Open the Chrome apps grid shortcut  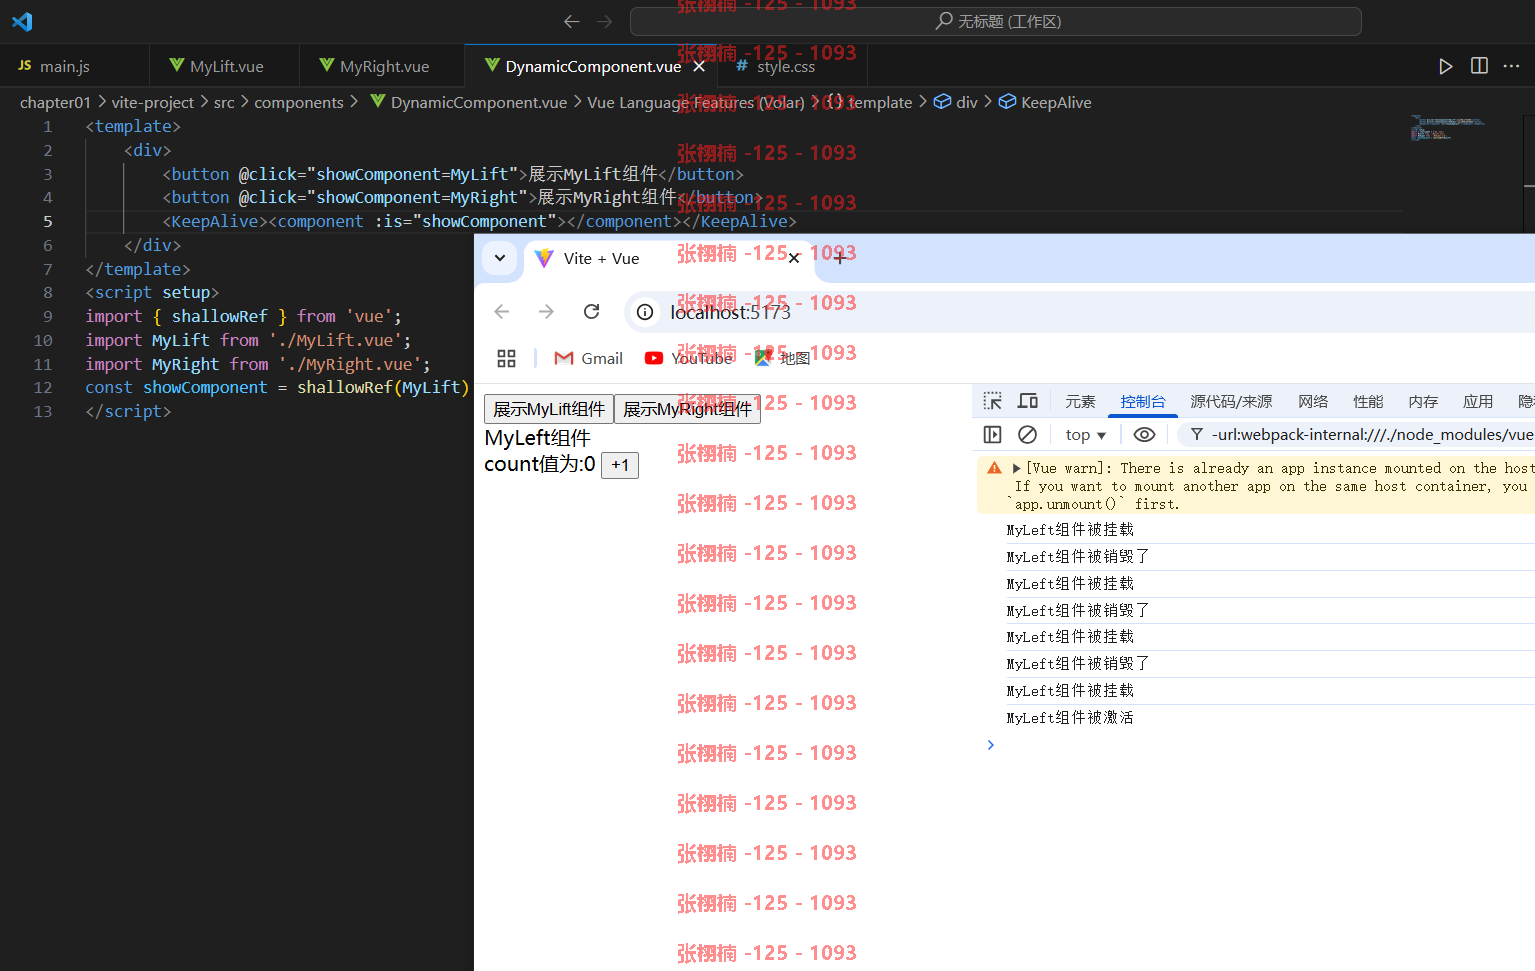tap(507, 358)
